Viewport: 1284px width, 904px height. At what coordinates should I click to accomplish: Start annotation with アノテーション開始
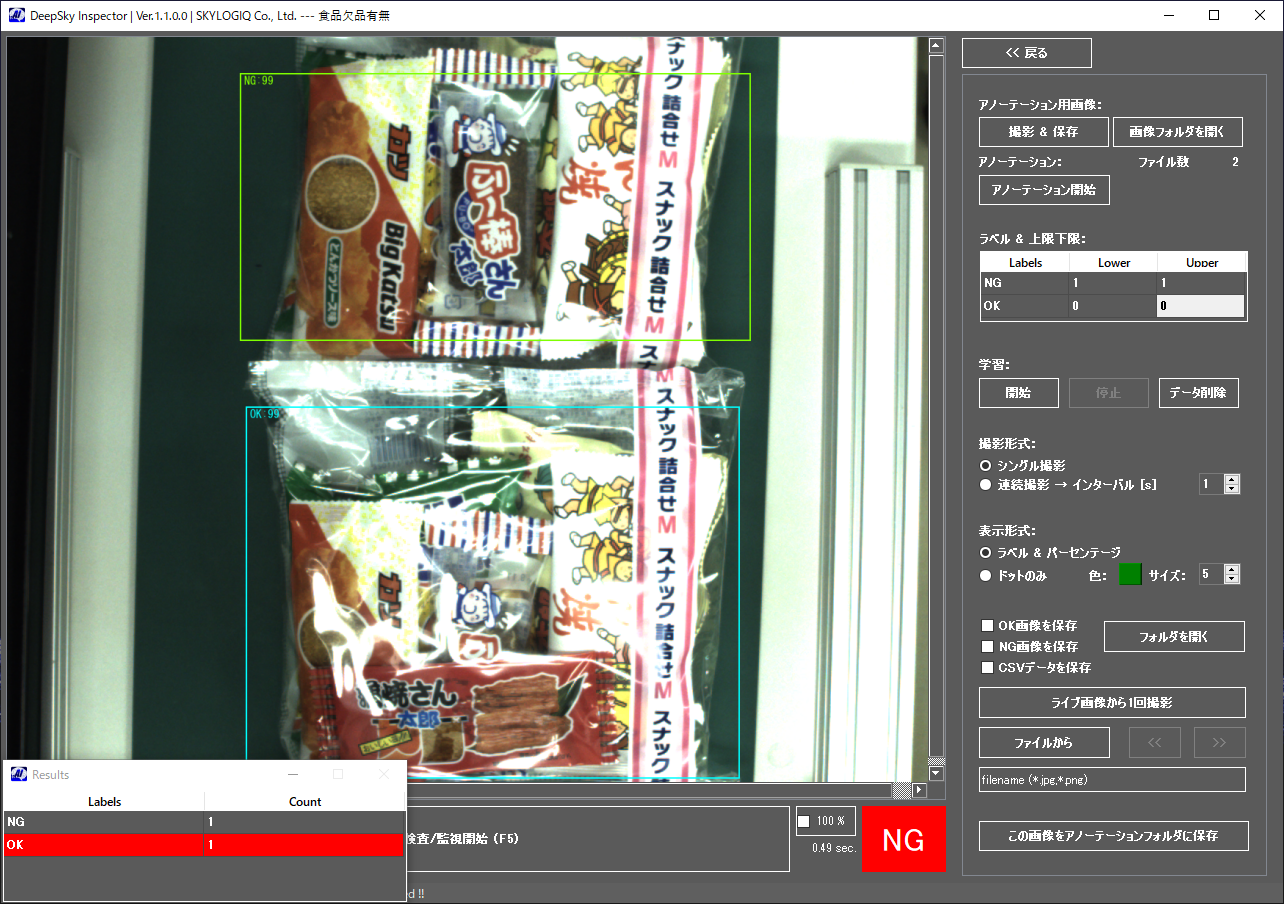(x=1044, y=190)
